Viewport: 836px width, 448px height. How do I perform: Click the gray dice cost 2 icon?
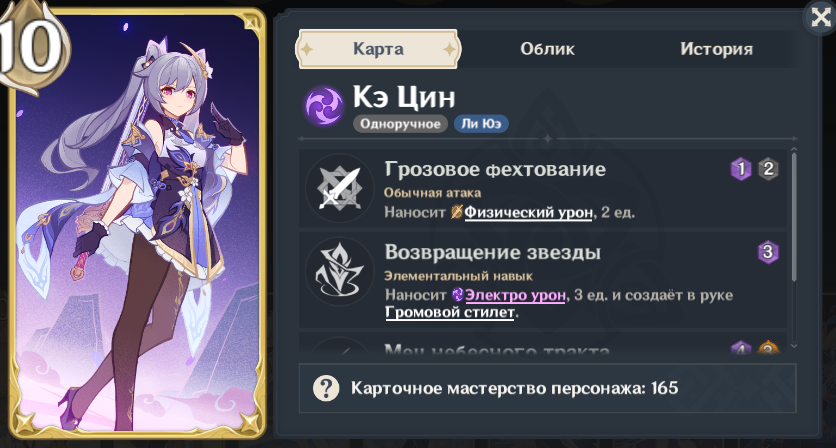(768, 170)
